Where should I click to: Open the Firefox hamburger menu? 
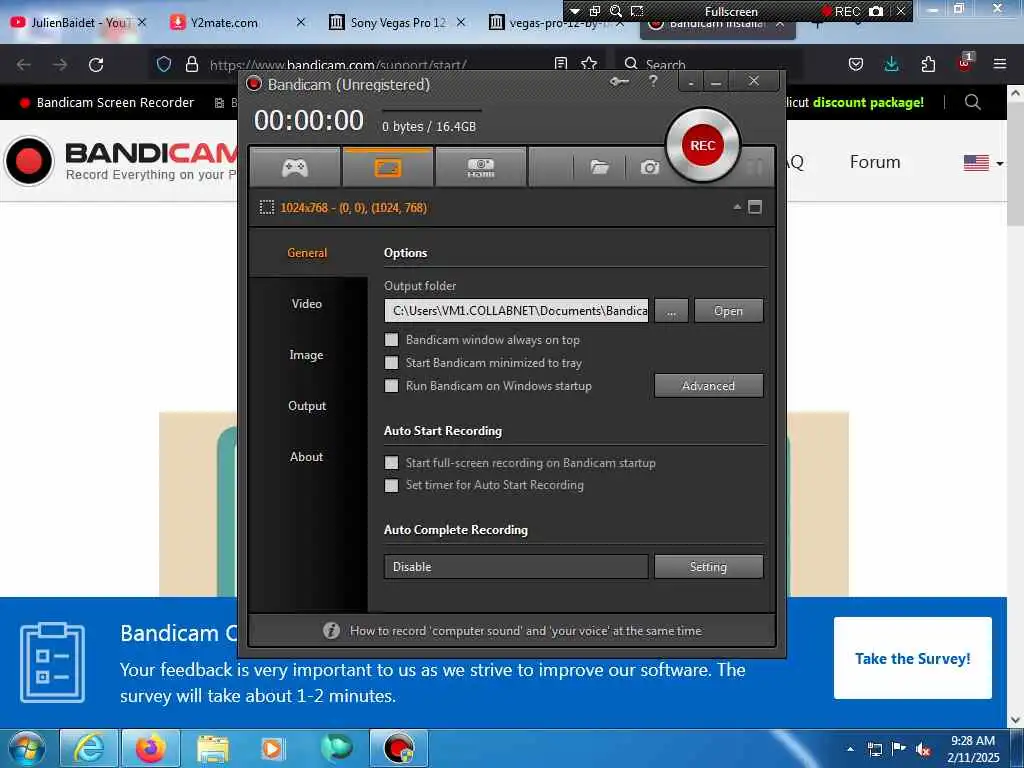tap(1000, 64)
